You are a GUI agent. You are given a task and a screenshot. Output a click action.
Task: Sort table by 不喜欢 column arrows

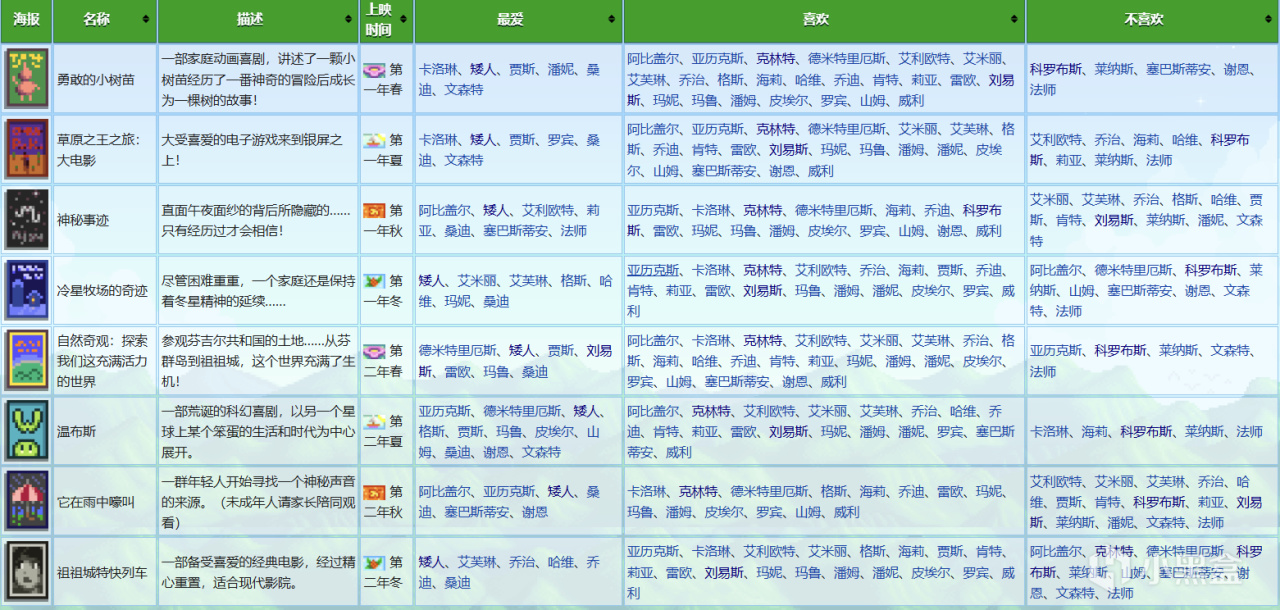coord(1268,20)
